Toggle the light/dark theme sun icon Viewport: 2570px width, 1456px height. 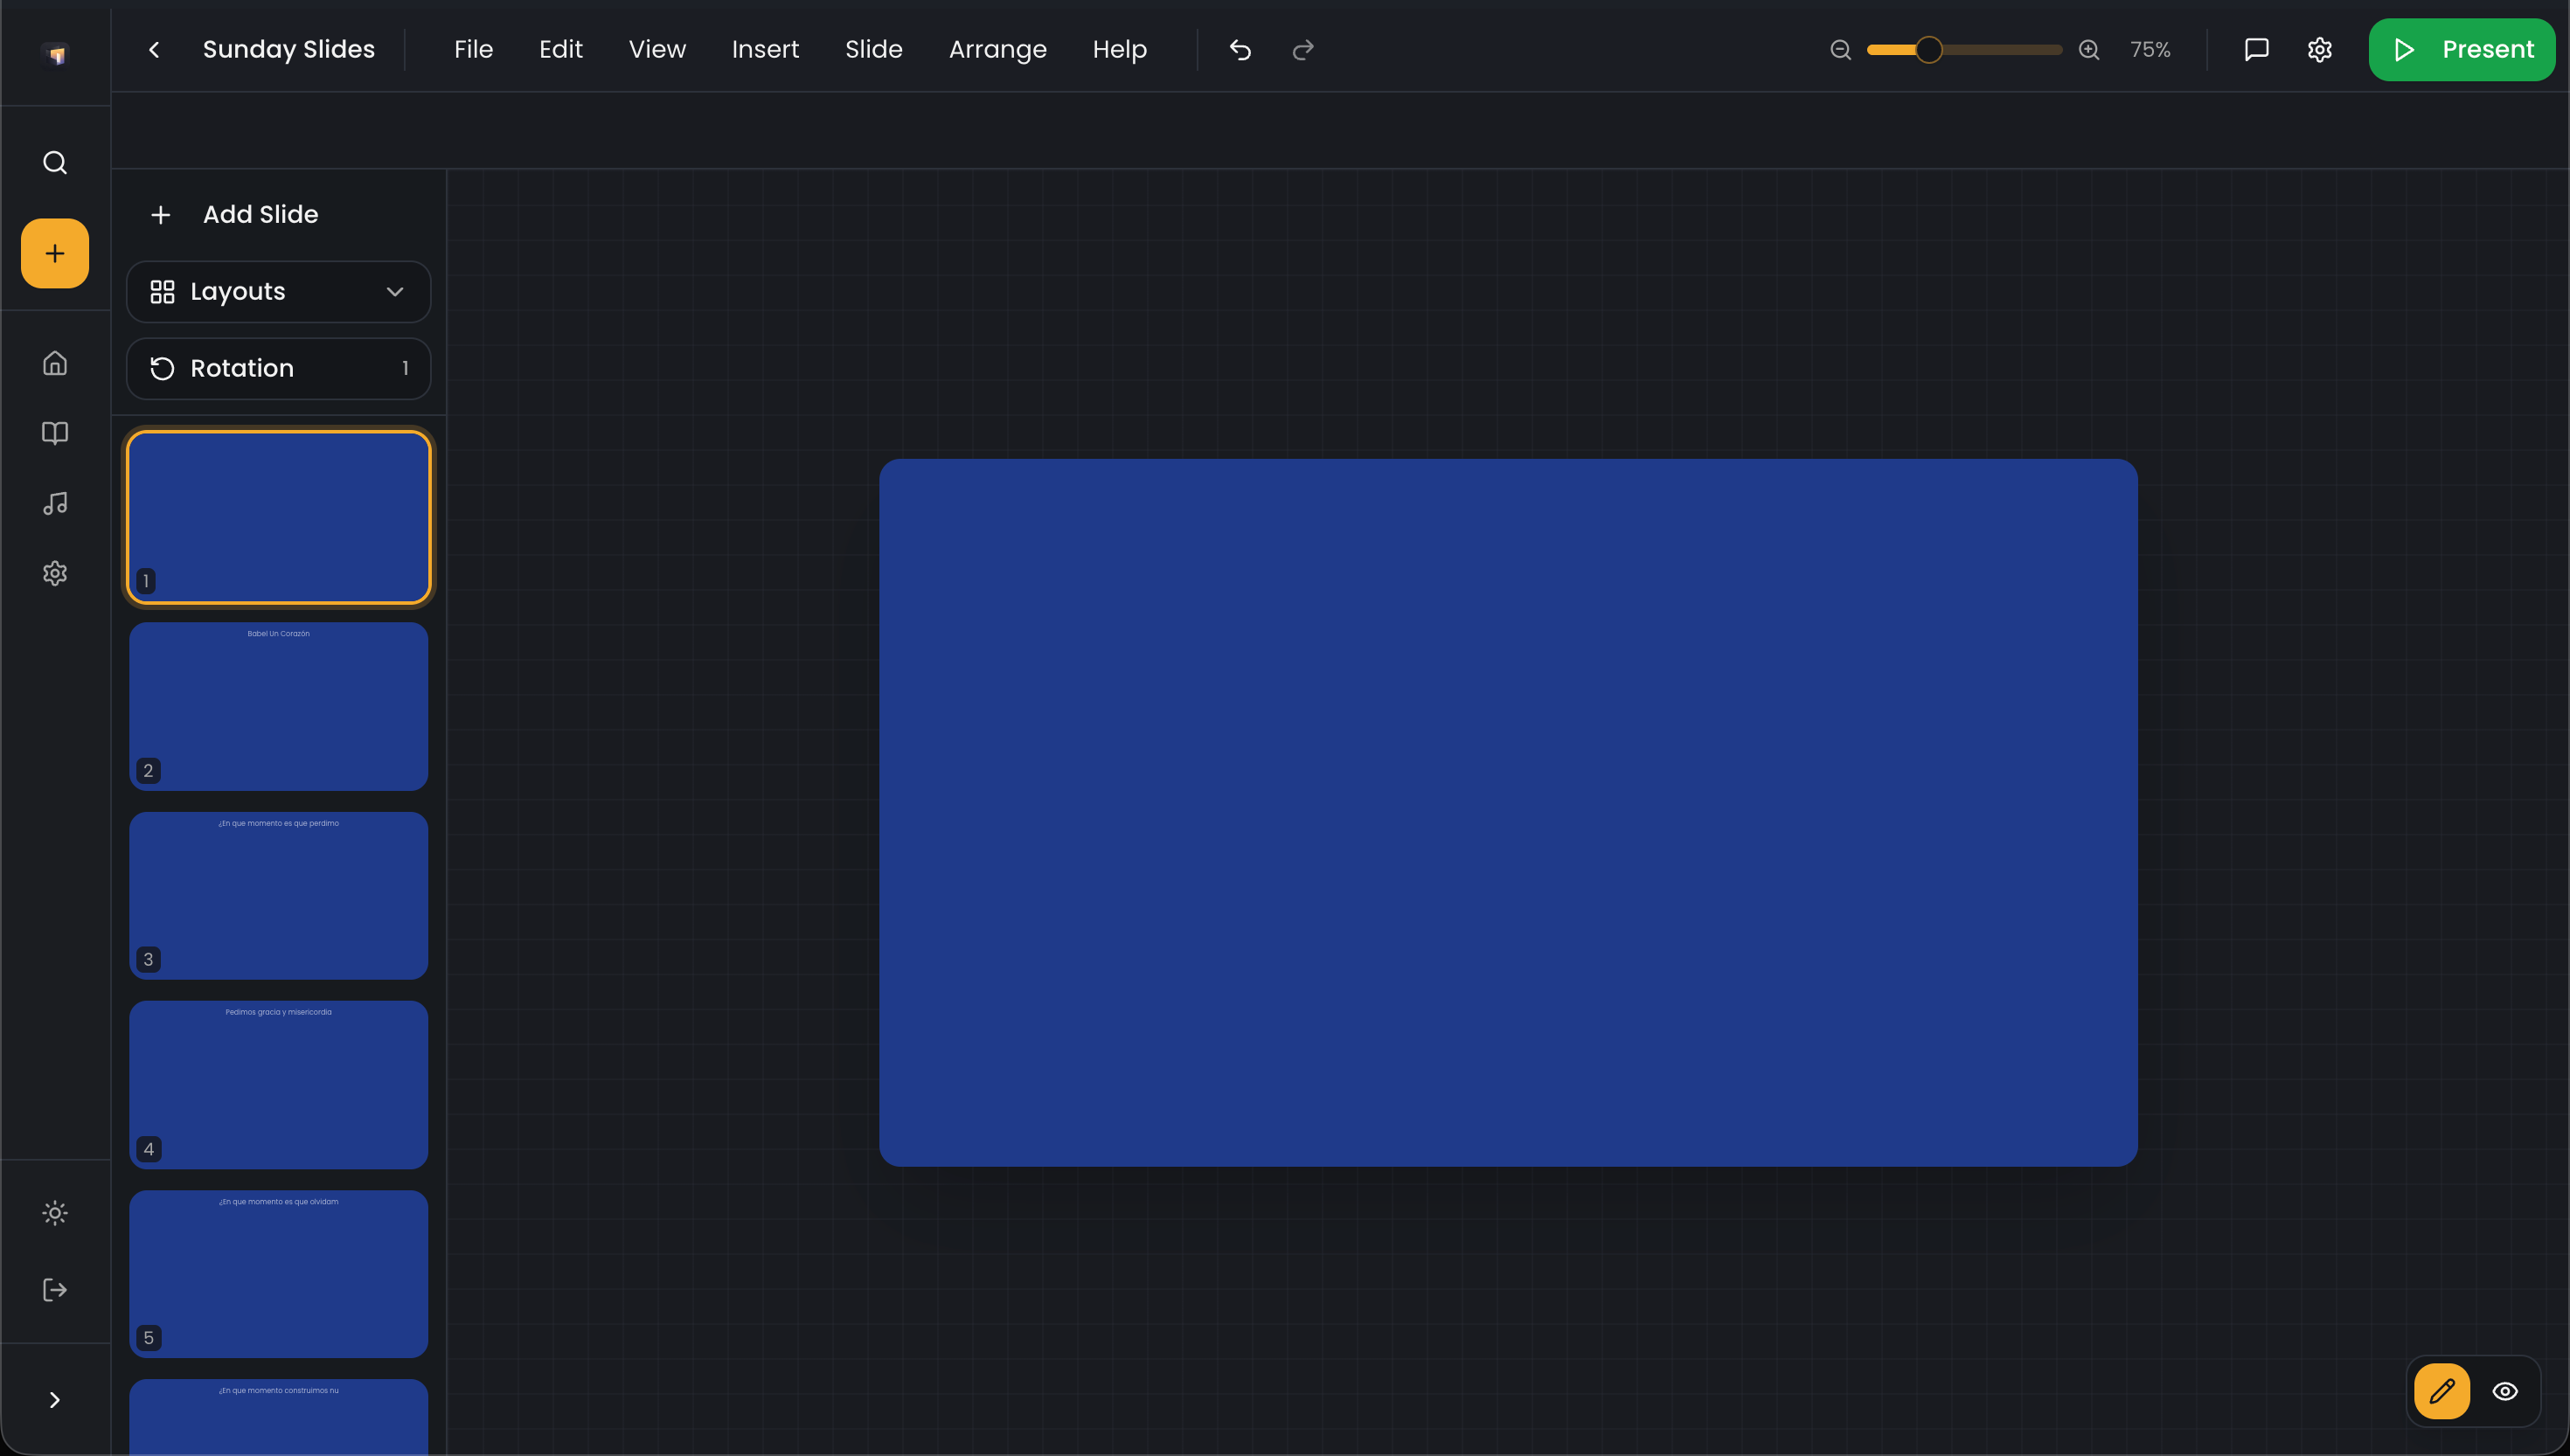[x=55, y=1213]
